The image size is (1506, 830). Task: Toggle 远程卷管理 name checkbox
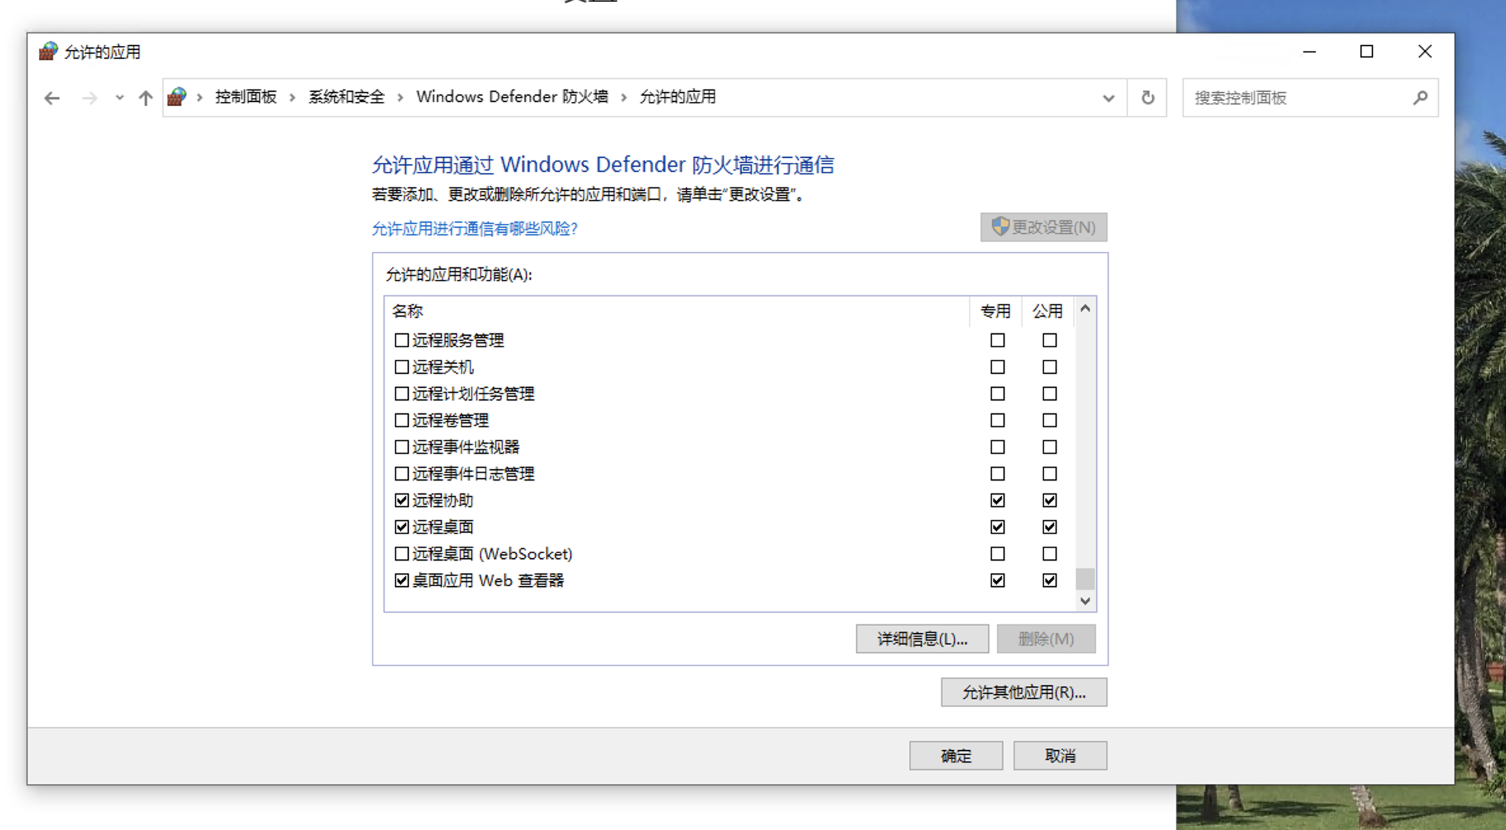(x=402, y=421)
